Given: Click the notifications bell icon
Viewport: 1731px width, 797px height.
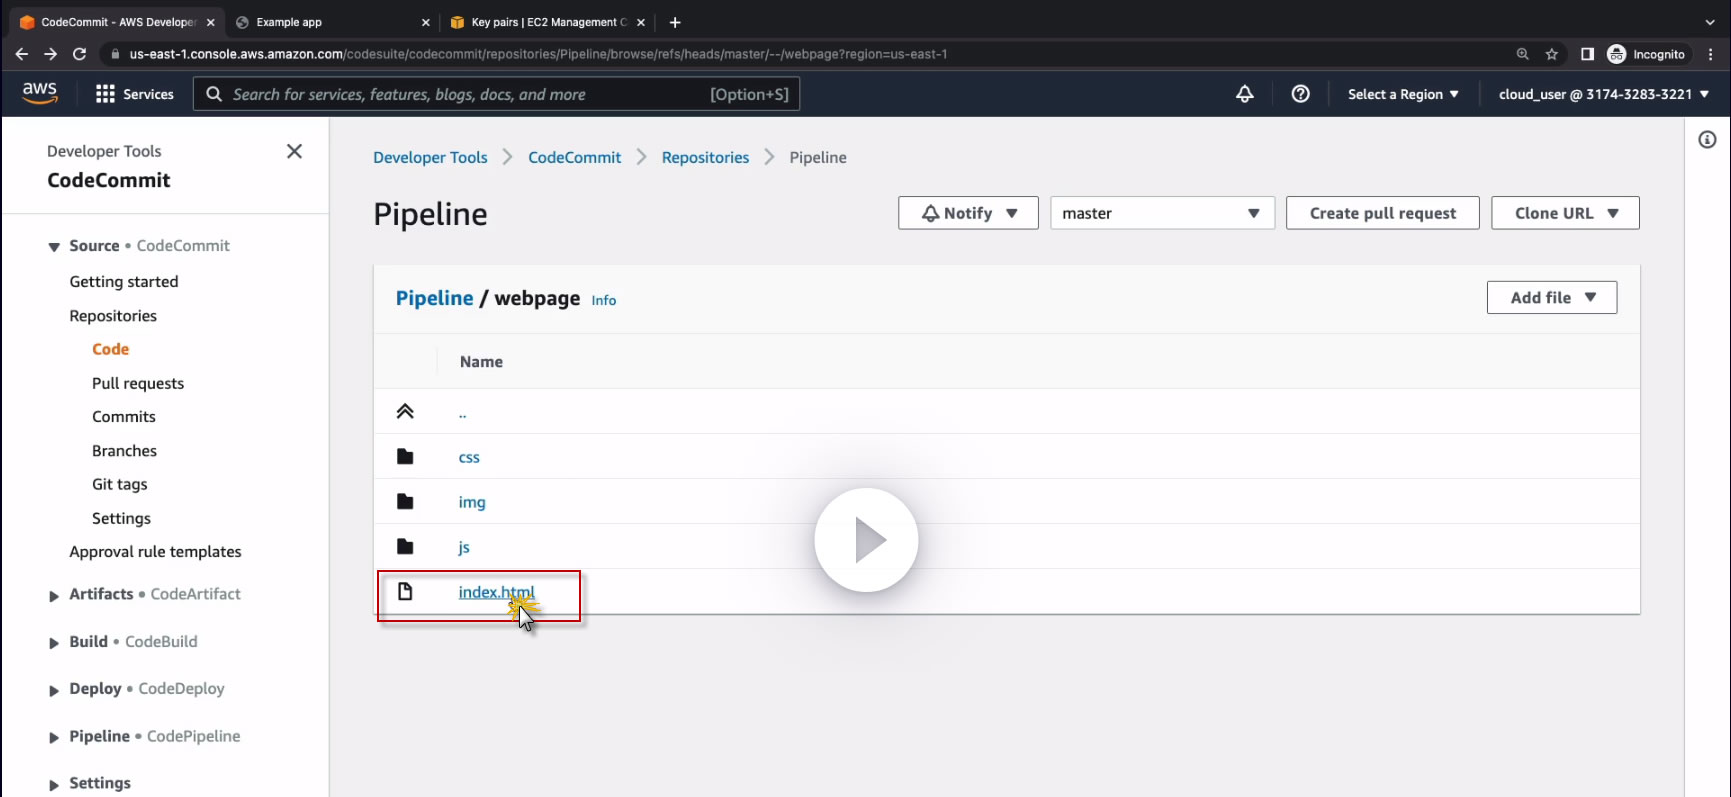Looking at the screenshot, I should click(x=1245, y=94).
